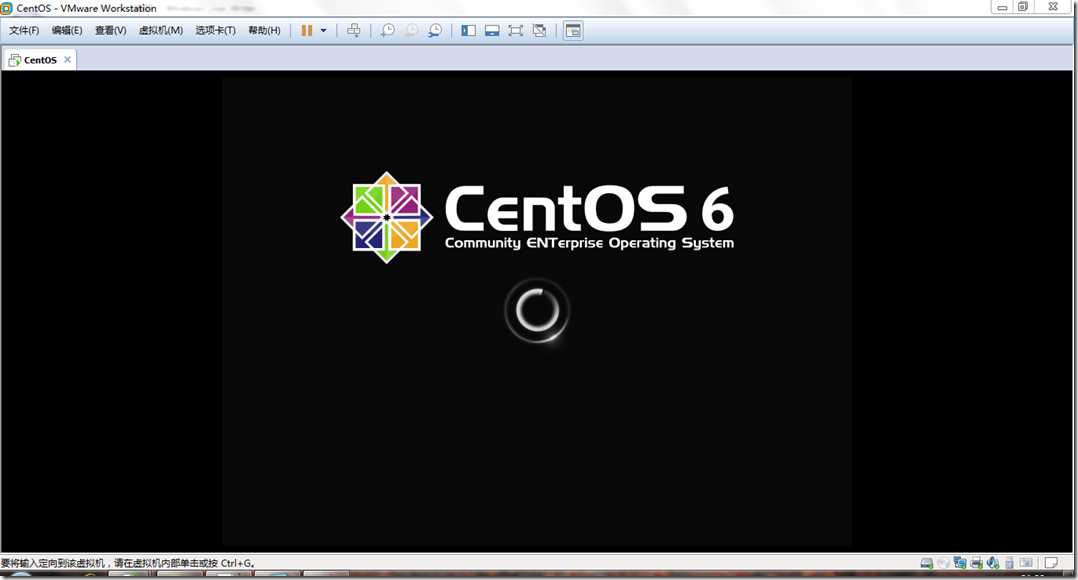Close the CentOS tab
The width and height of the screenshot is (1078, 580).
pyautogui.click(x=67, y=60)
